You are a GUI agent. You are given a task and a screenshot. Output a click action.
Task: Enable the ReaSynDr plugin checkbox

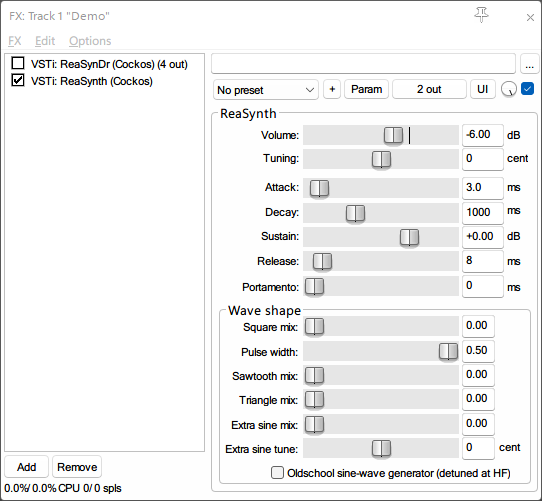coord(18,63)
